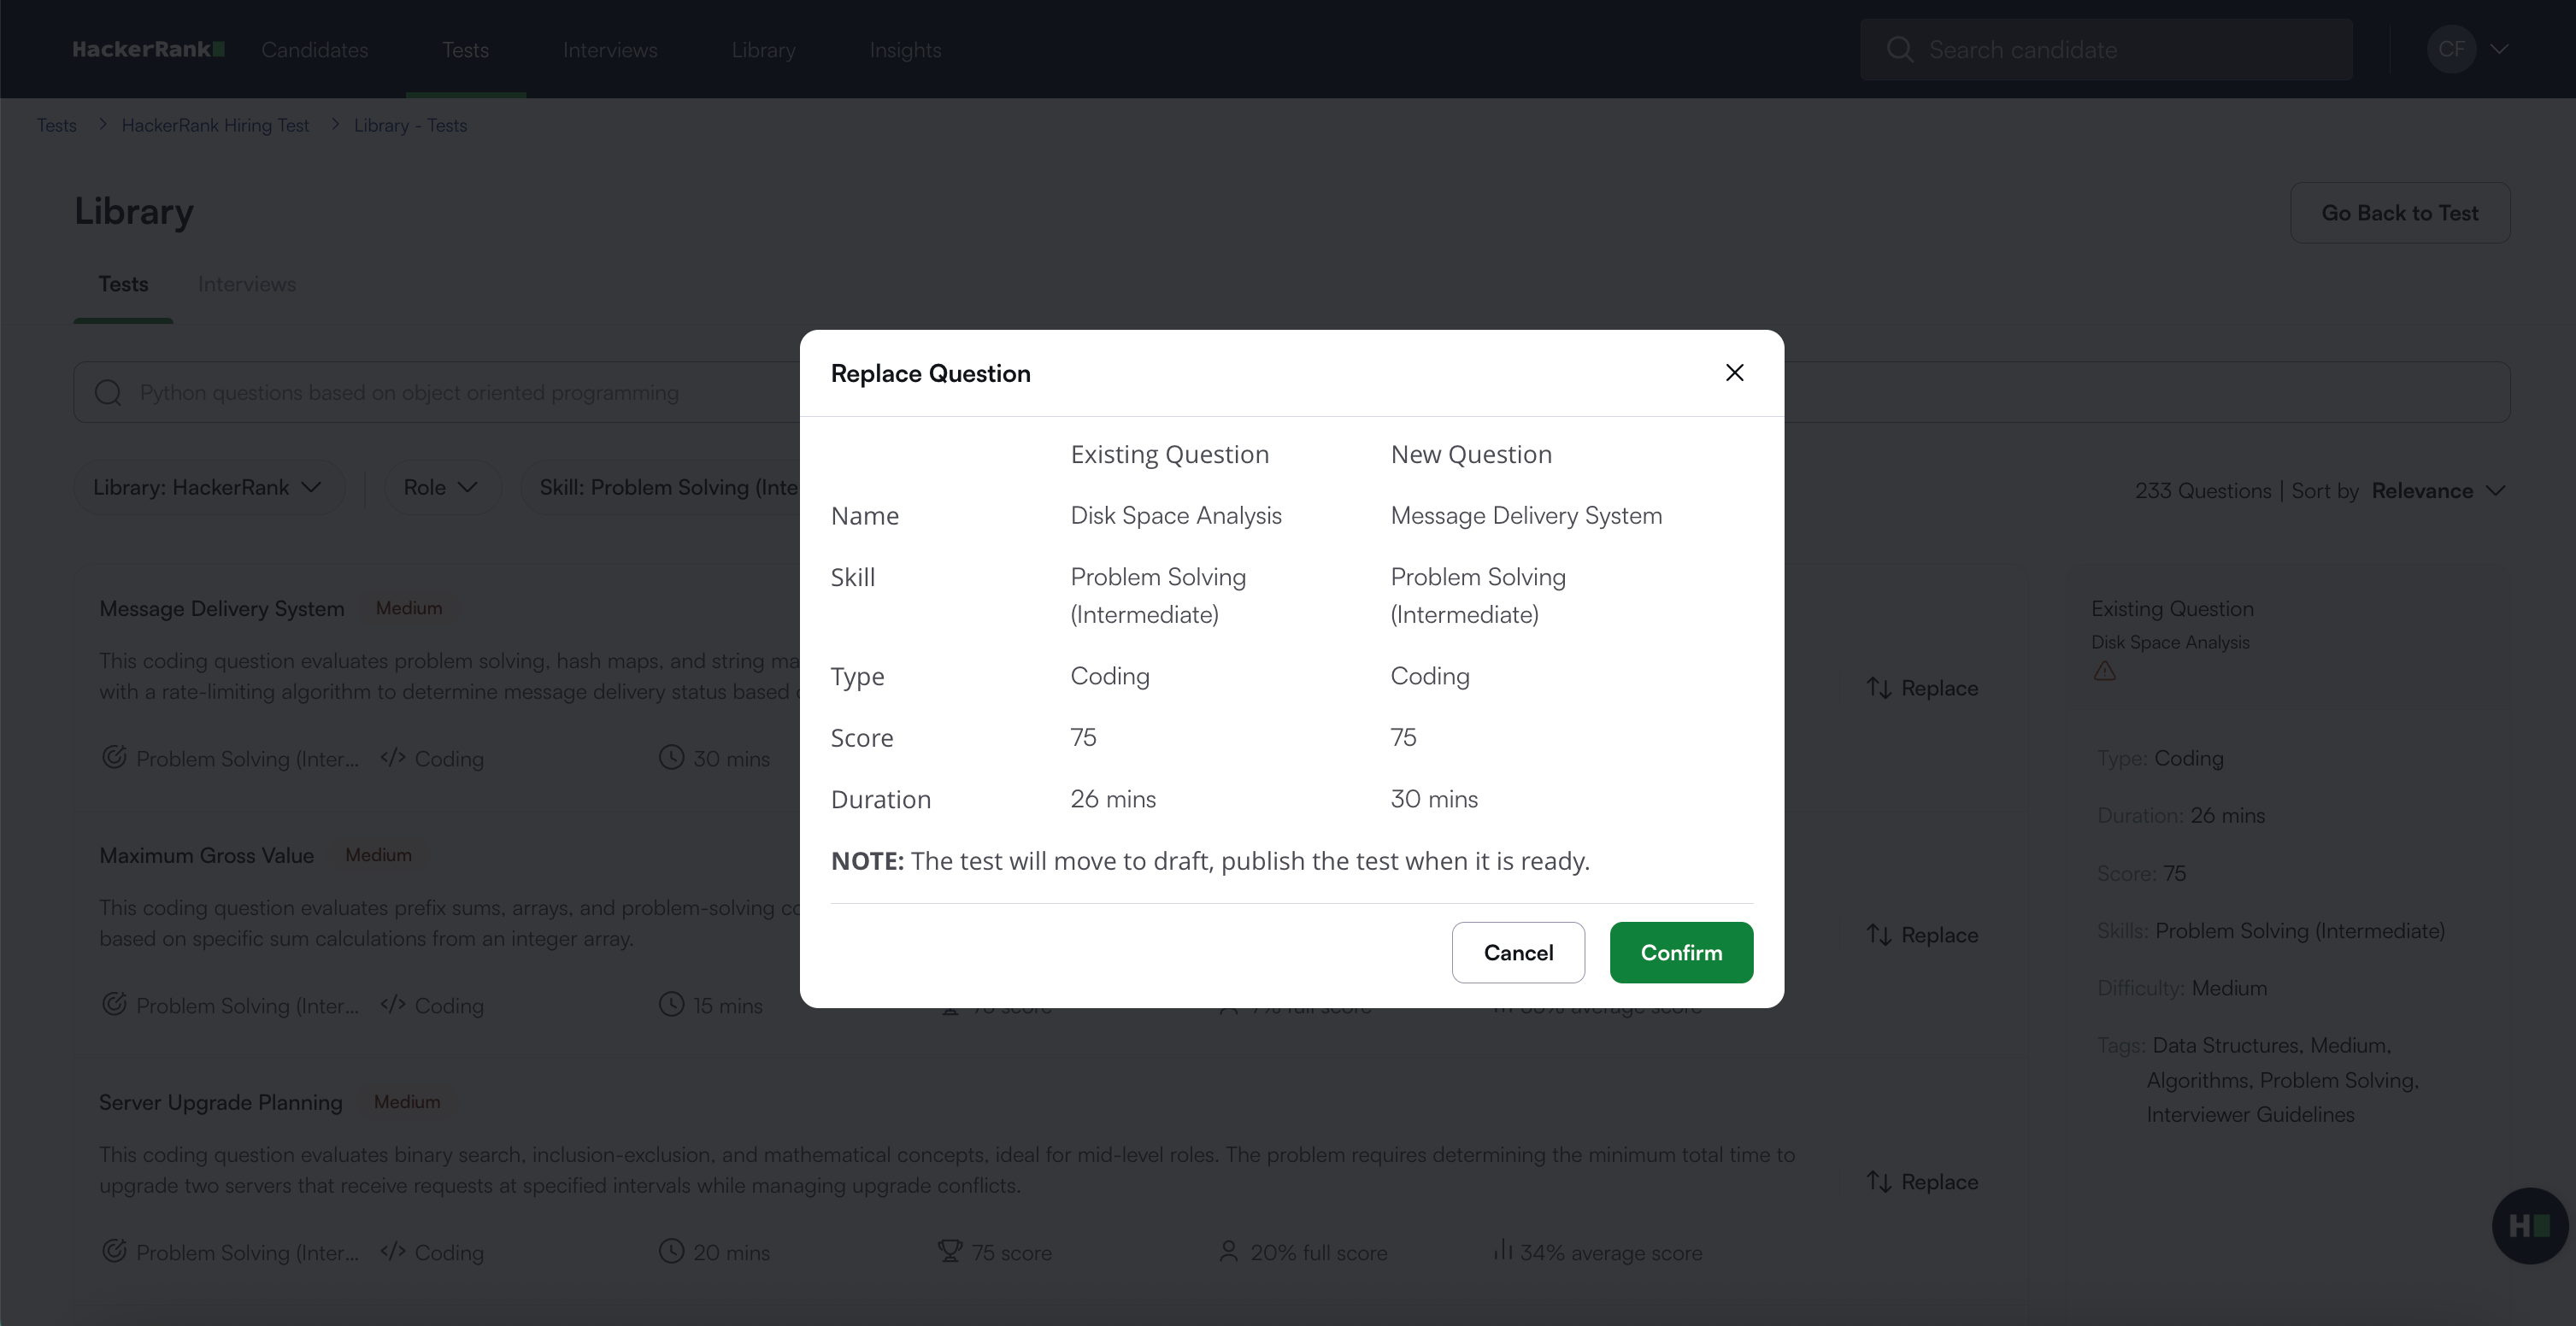Click the HackerRank Hiring Test breadcrumb
This screenshot has height=1326, width=2576.
215,125
